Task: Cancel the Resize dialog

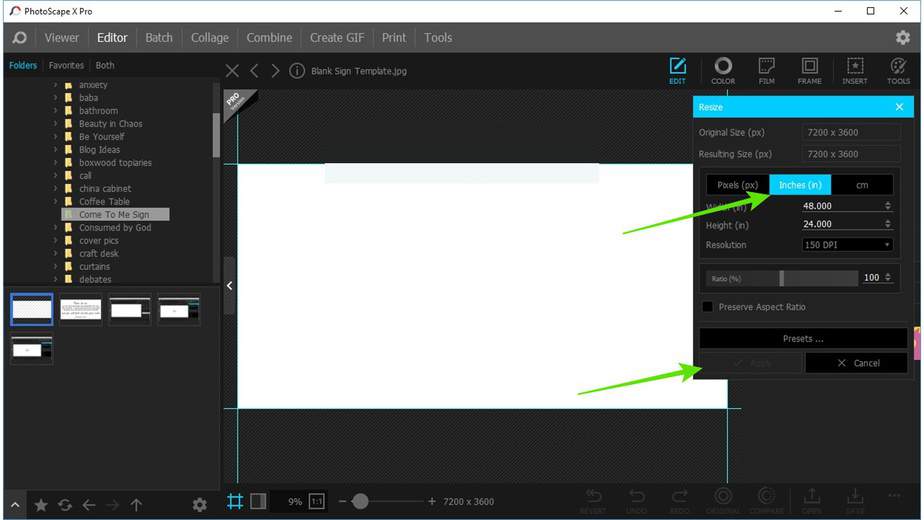Action: pyautogui.click(x=857, y=363)
